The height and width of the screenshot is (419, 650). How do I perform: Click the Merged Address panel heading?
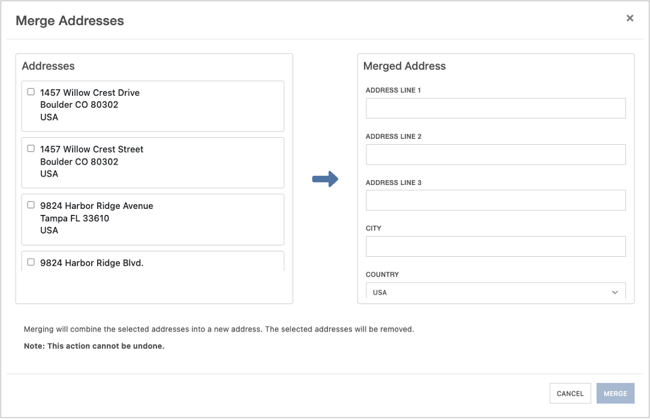[x=404, y=66]
